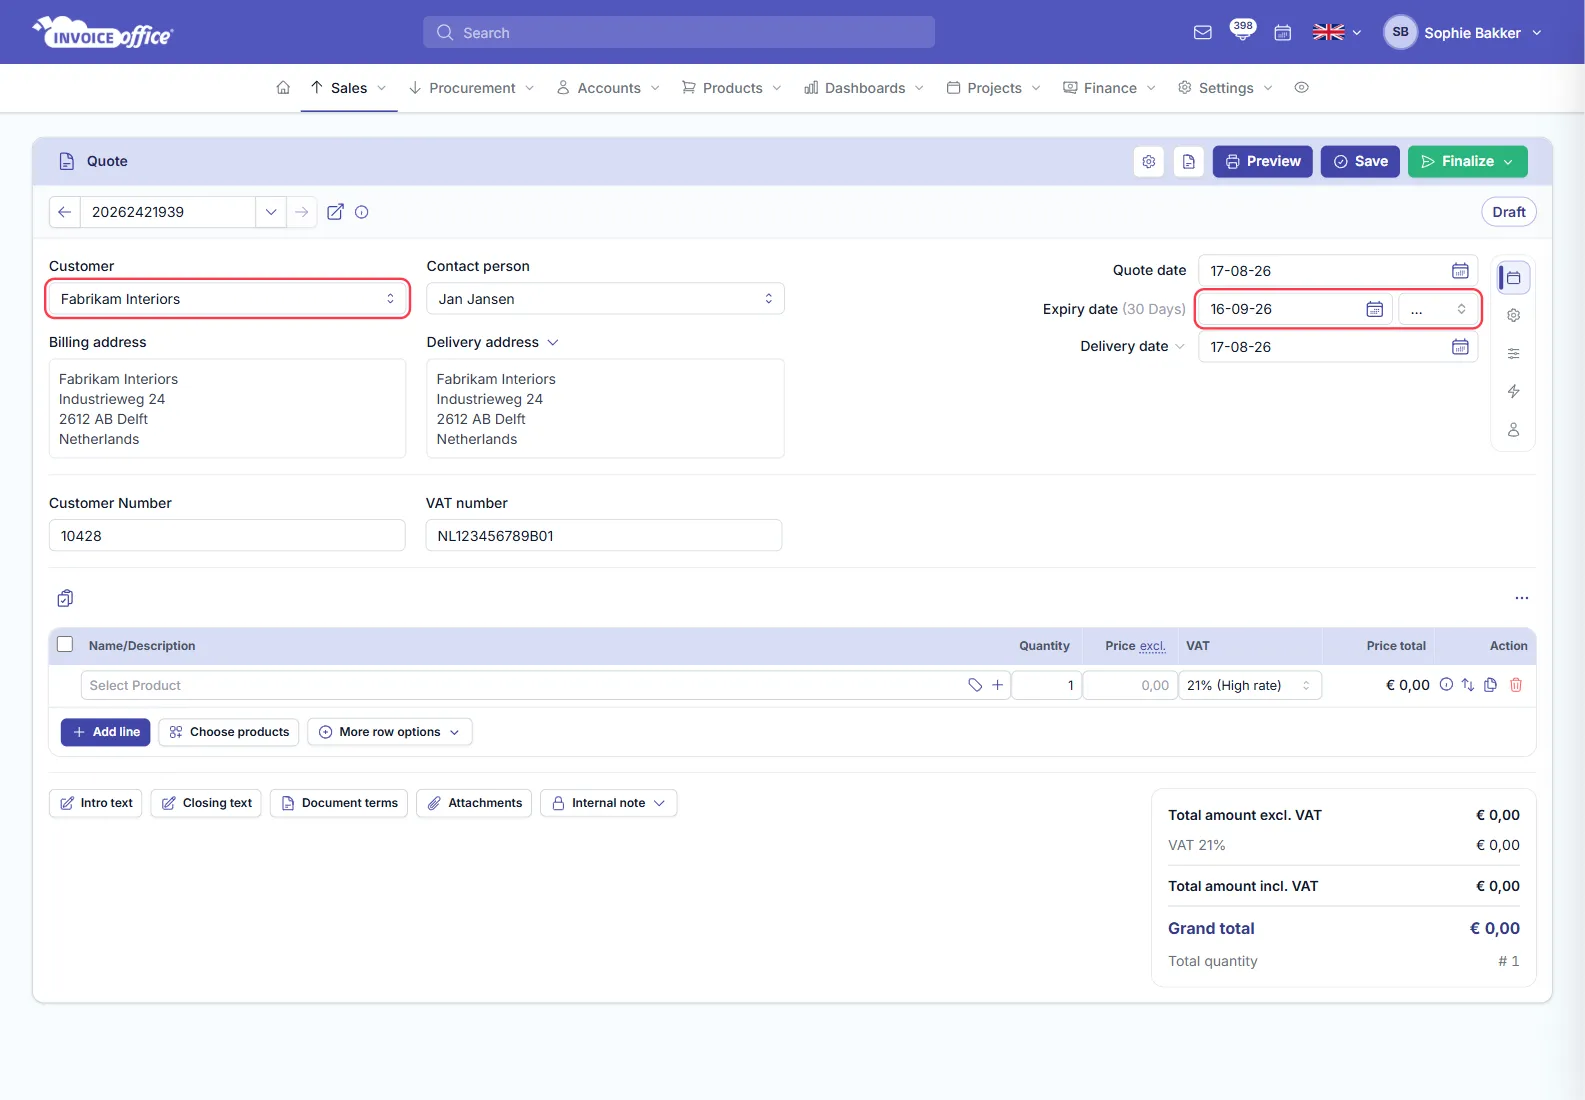Click the reorder line arrows icon
Viewport: 1585px width, 1100px height.
[x=1468, y=685]
